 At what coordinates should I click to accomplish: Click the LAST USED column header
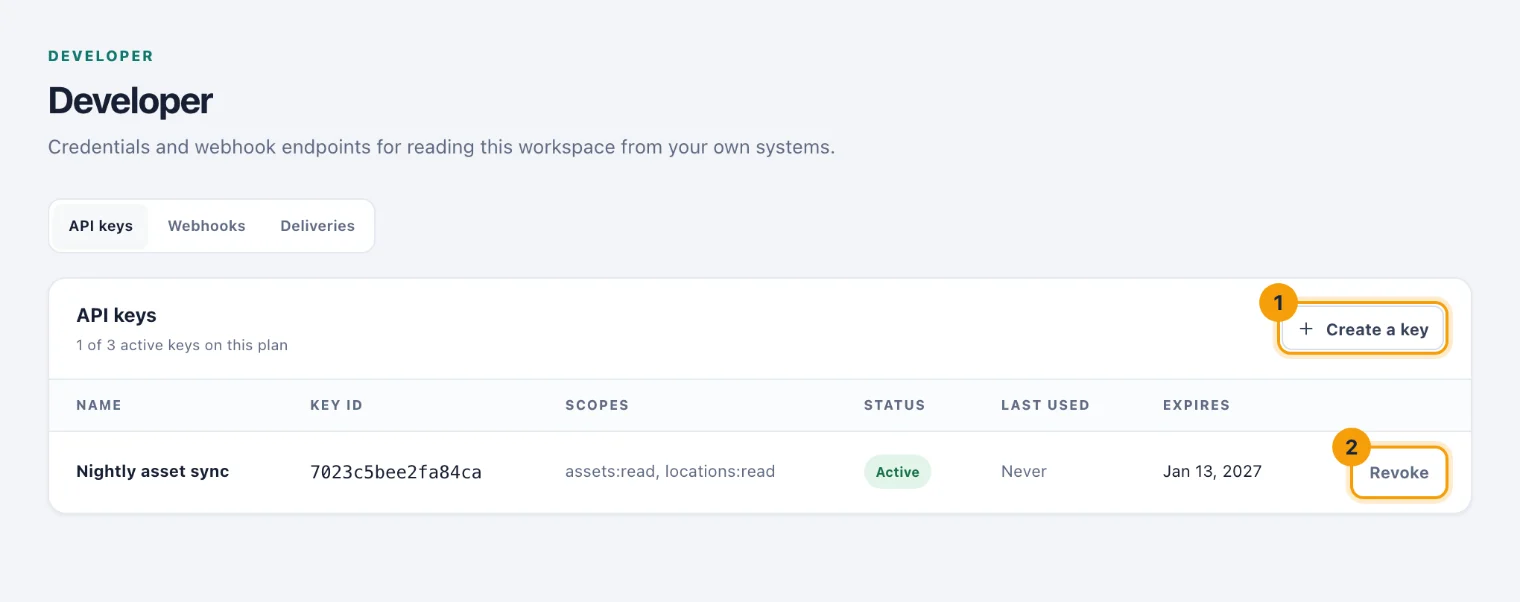(x=1045, y=405)
